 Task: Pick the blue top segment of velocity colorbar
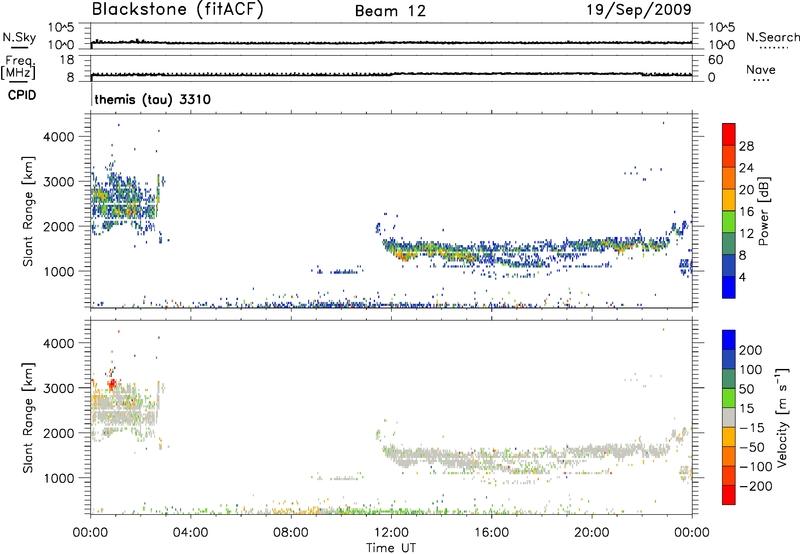coord(729,339)
